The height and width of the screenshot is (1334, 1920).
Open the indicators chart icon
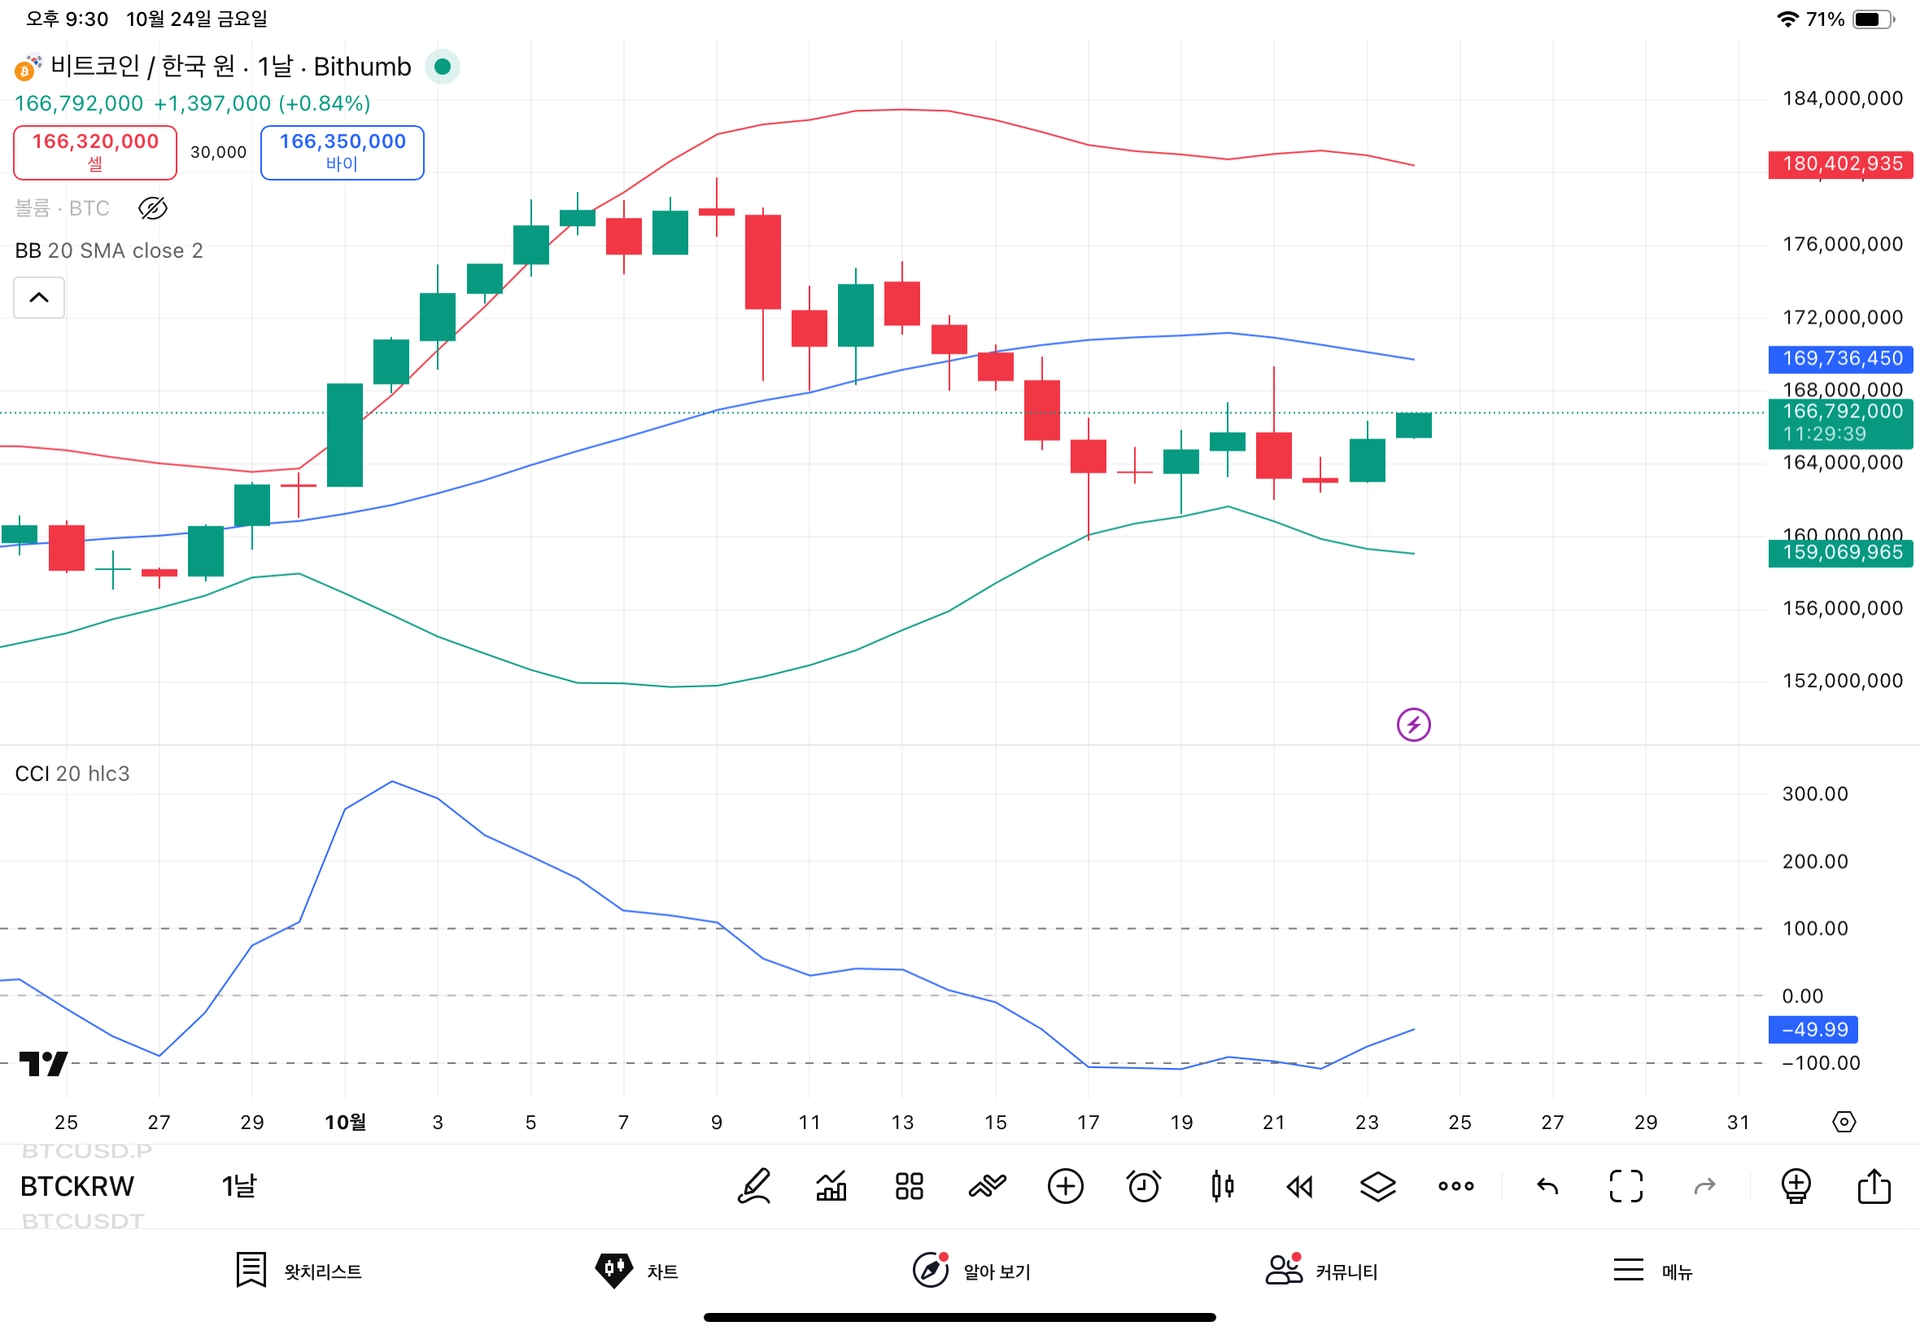pyautogui.click(x=831, y=1186)
